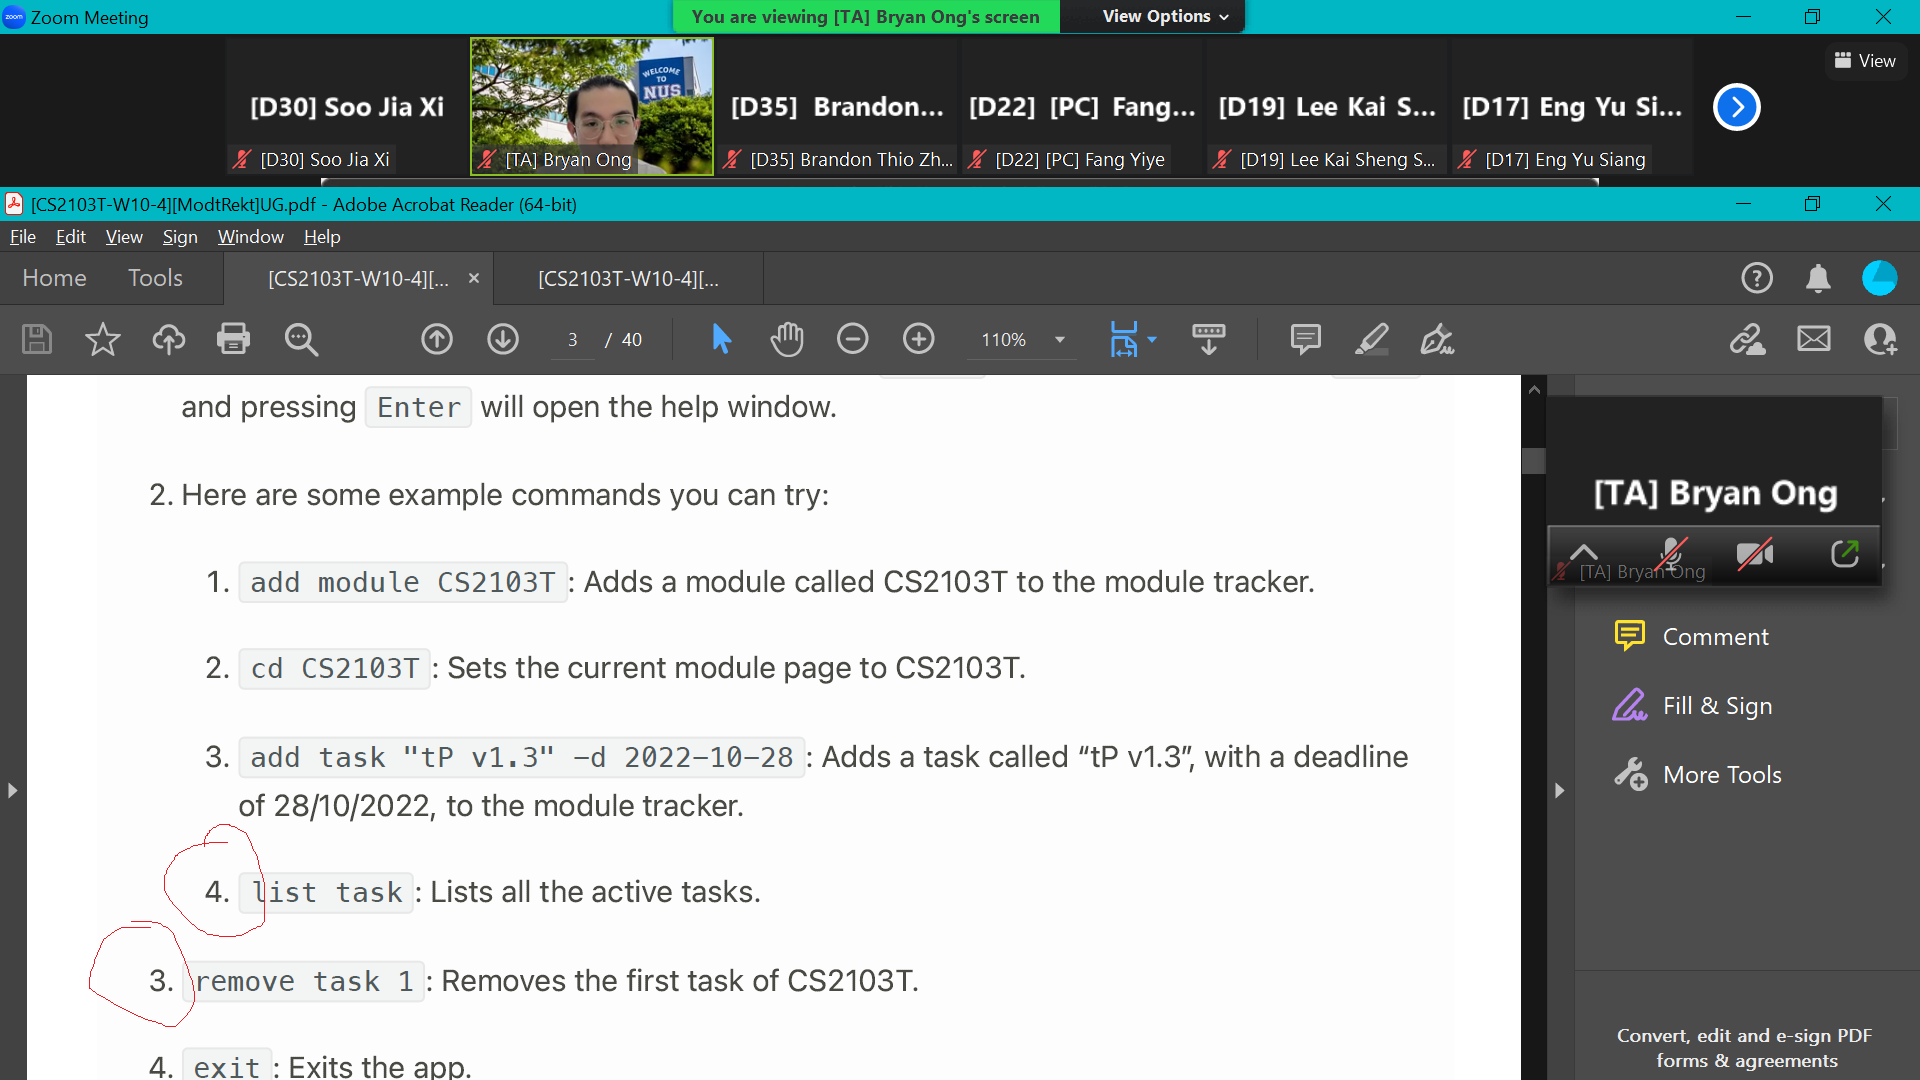Click the Save file floppy icon
The image size is (1920, 1080).
(x=37, y=340)
